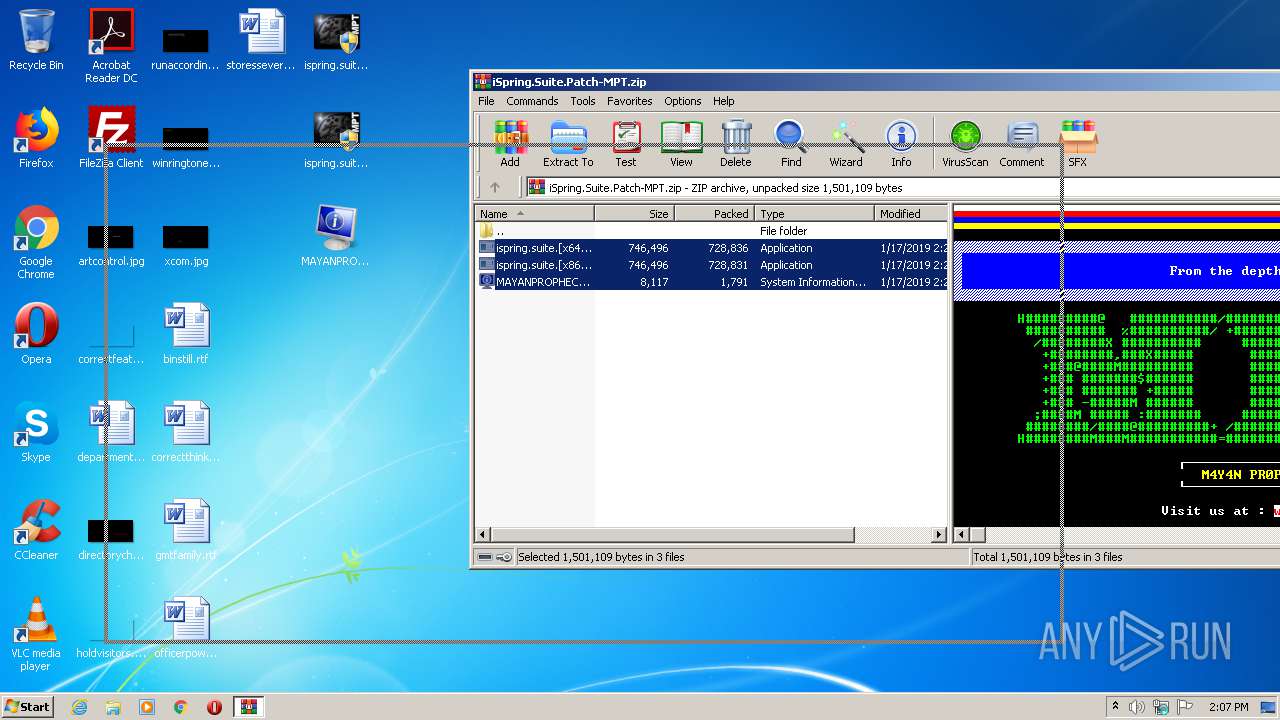Click the WinRAR title bar icon
Image resolution: width=1280 pixels, height=720 pixels.
[x=483, y=82]
